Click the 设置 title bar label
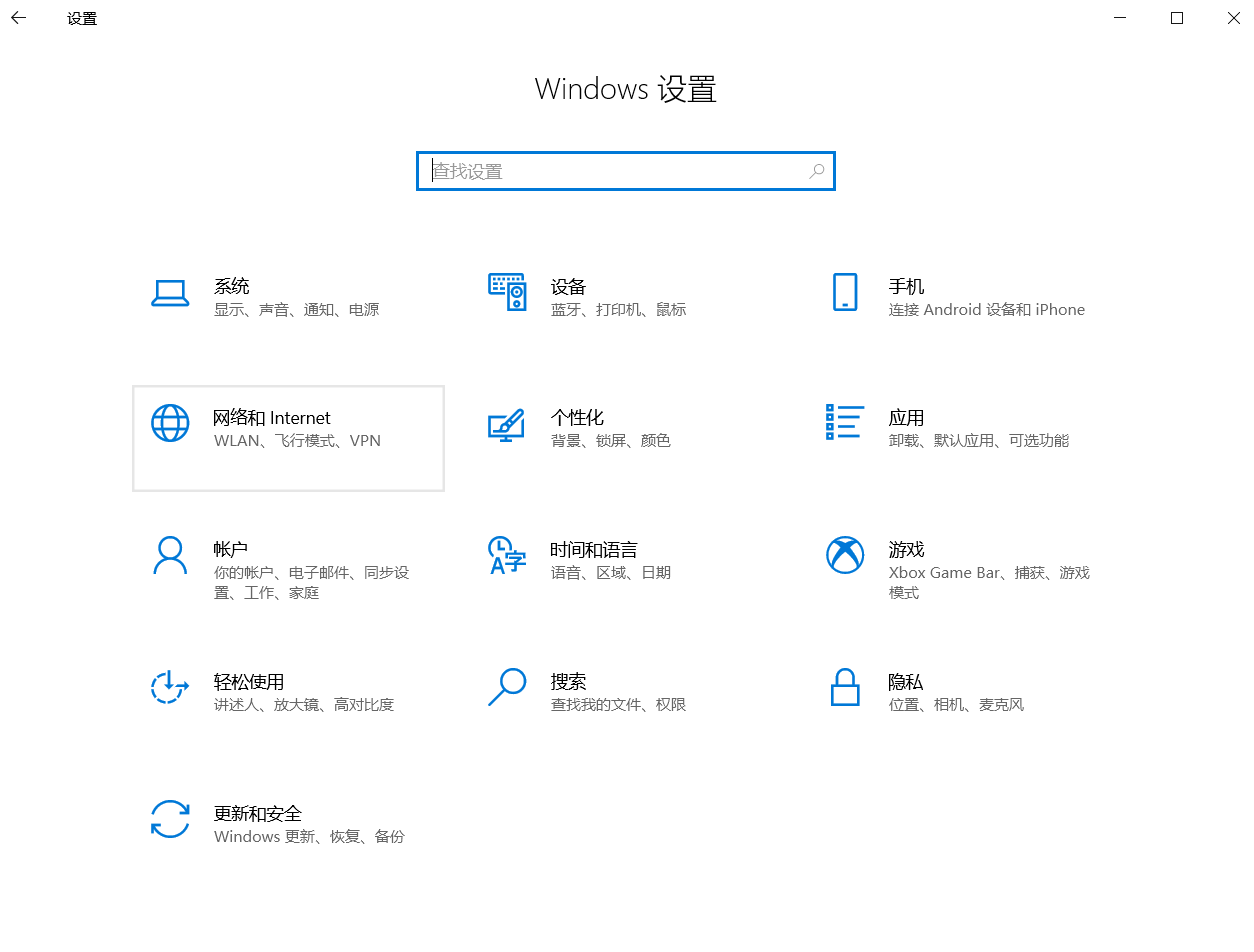Screen dimensions: 1254x952 coord(81,18)
